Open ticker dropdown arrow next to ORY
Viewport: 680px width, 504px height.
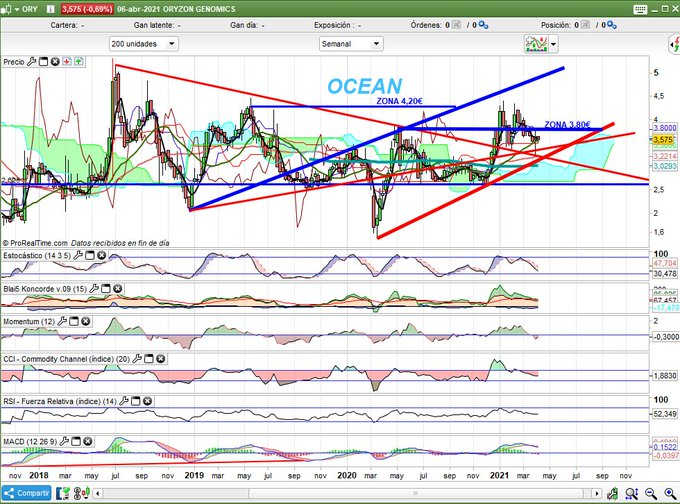point(17,9)
